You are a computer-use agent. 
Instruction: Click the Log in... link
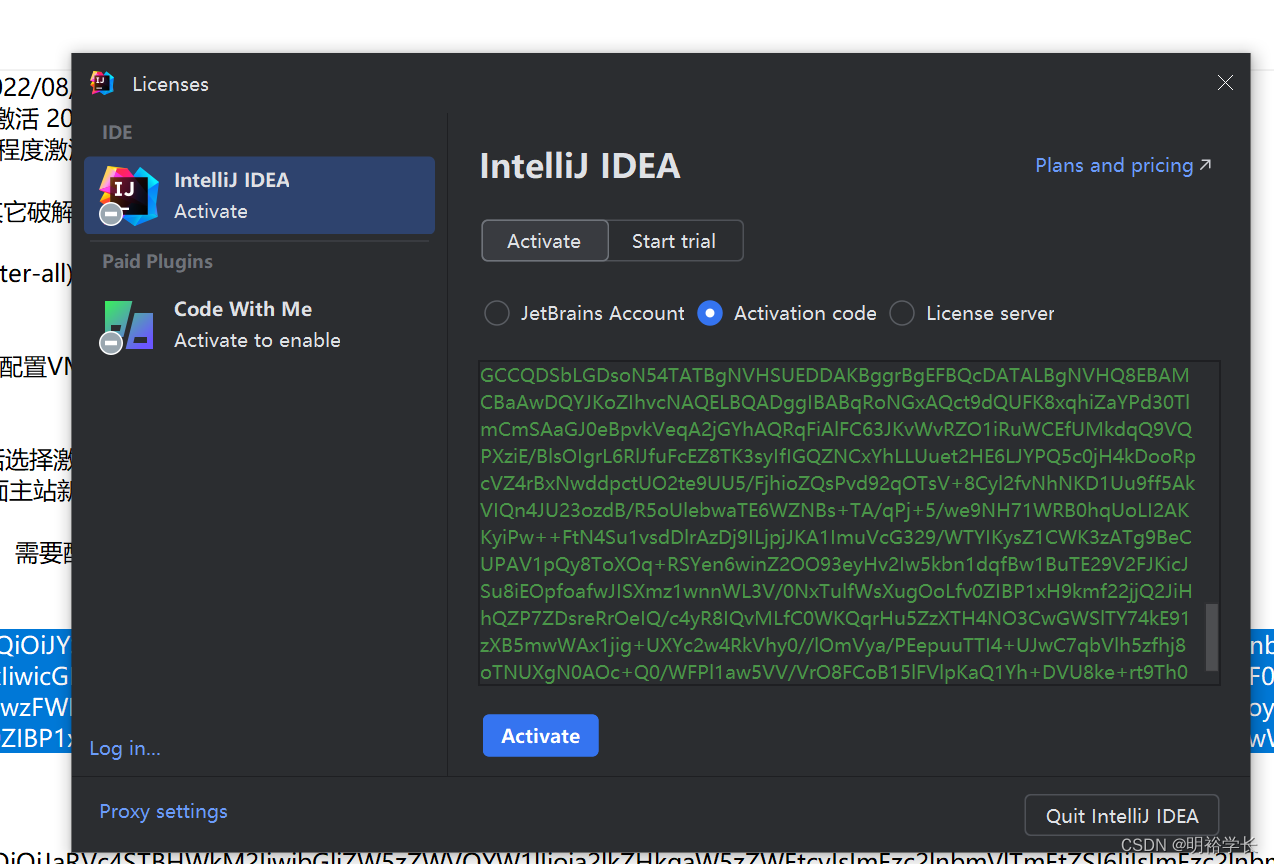tap(125, 748)
